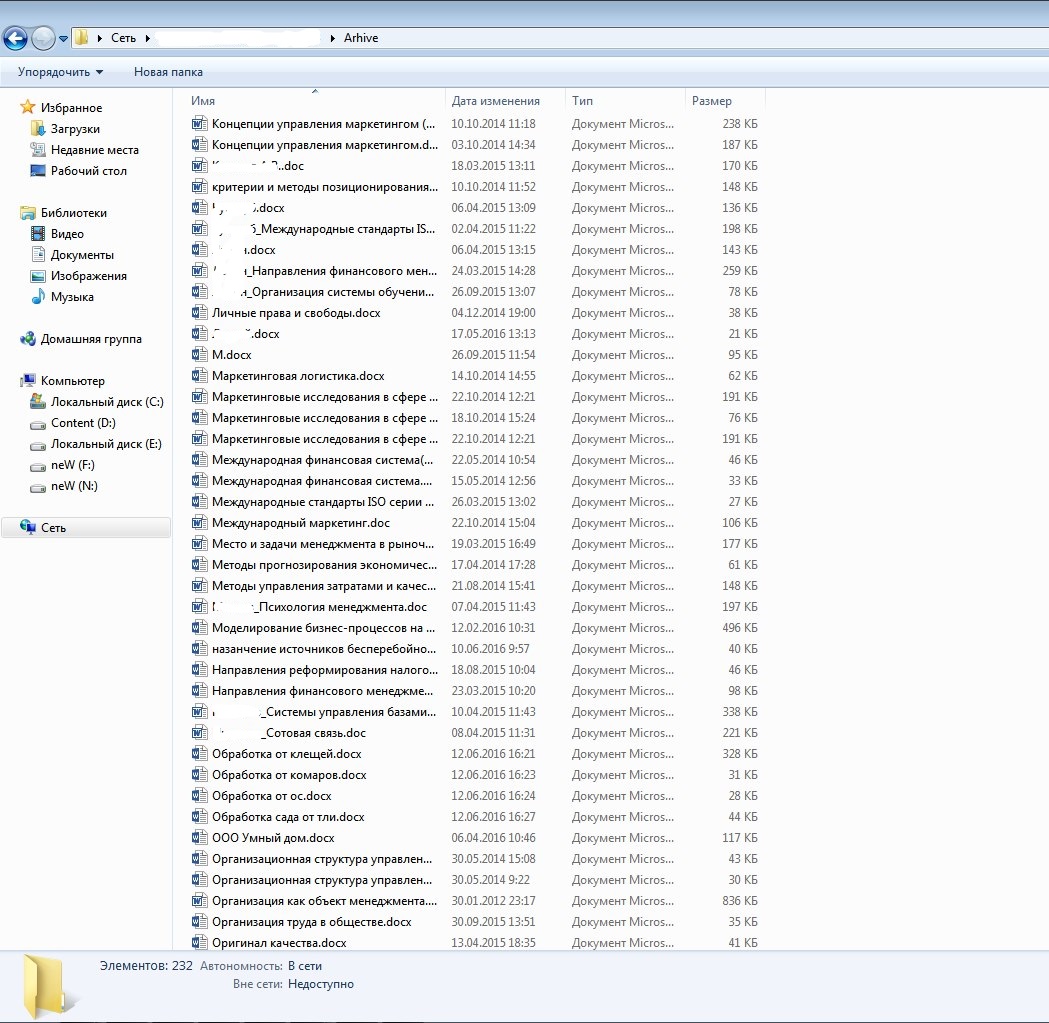Click the Локальный диск (C:) drive icon

click(37, 401)
